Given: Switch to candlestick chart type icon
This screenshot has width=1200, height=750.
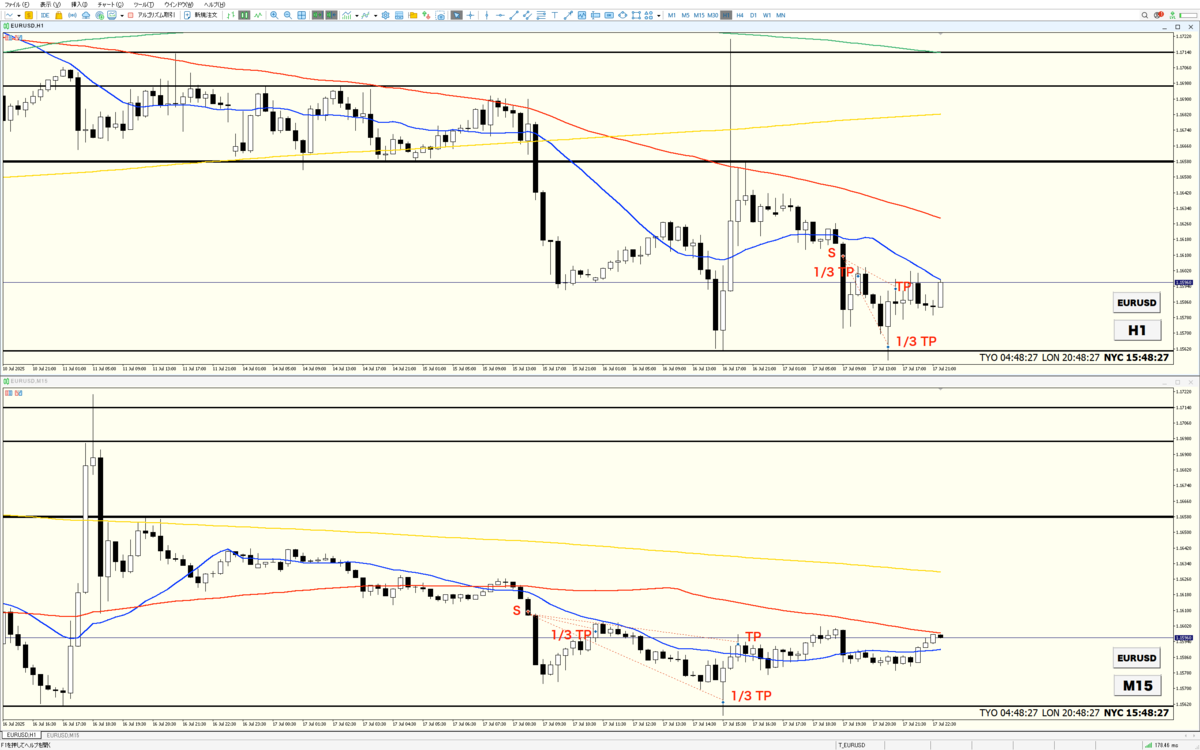Looking at the screenshot, I should pyautogui.click(x=245, y=15).
